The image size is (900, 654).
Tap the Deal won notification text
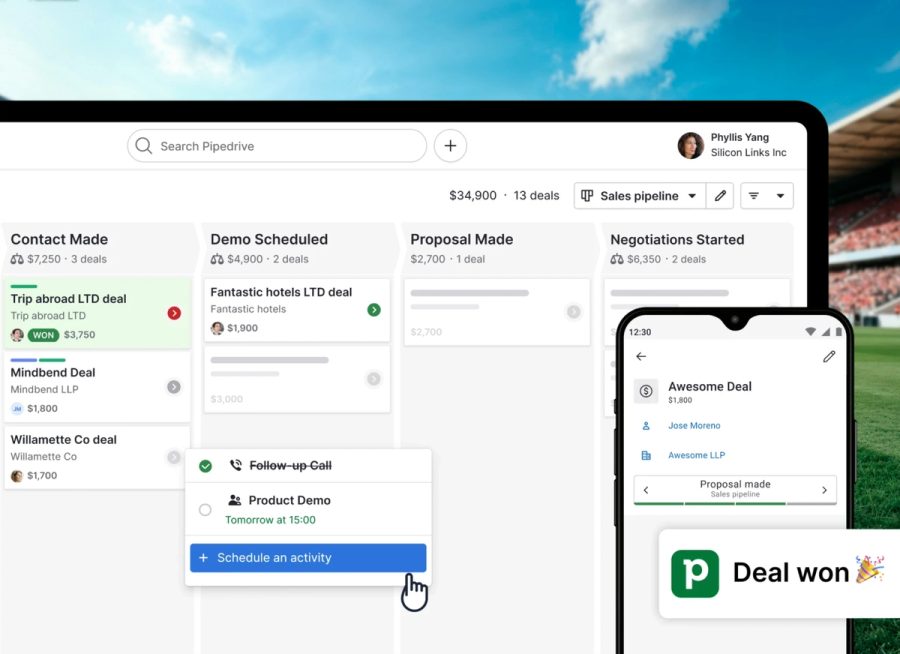pyautogui.click(x=791, y=572)
